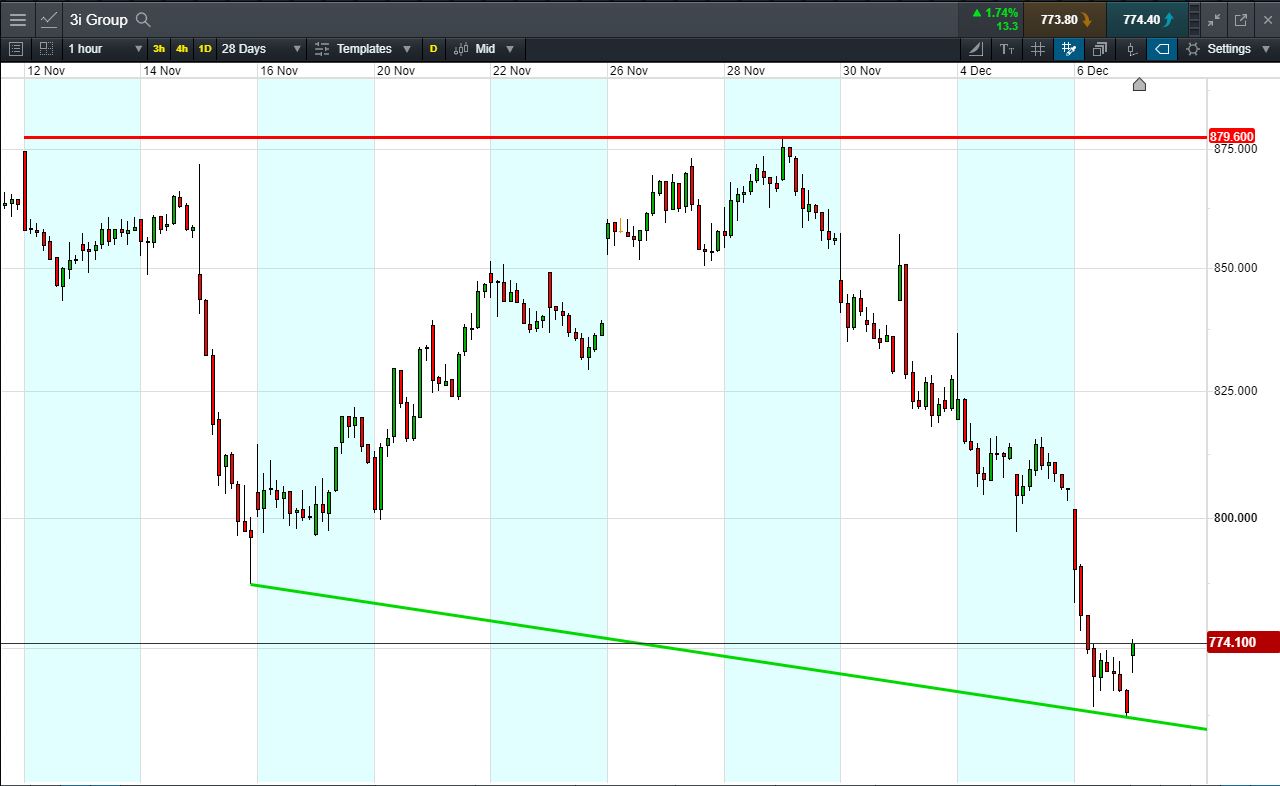Screen dimensions: 1280x786
Task: Click the candle marker icon in toolbar
Action: tap(1131, 48)
